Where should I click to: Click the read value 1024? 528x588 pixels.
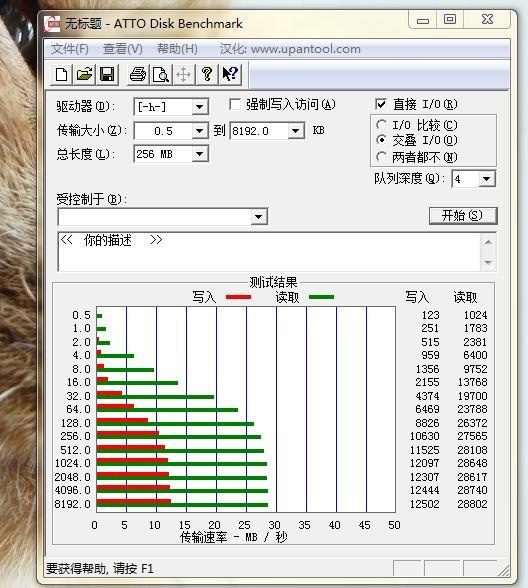(476, 315)
